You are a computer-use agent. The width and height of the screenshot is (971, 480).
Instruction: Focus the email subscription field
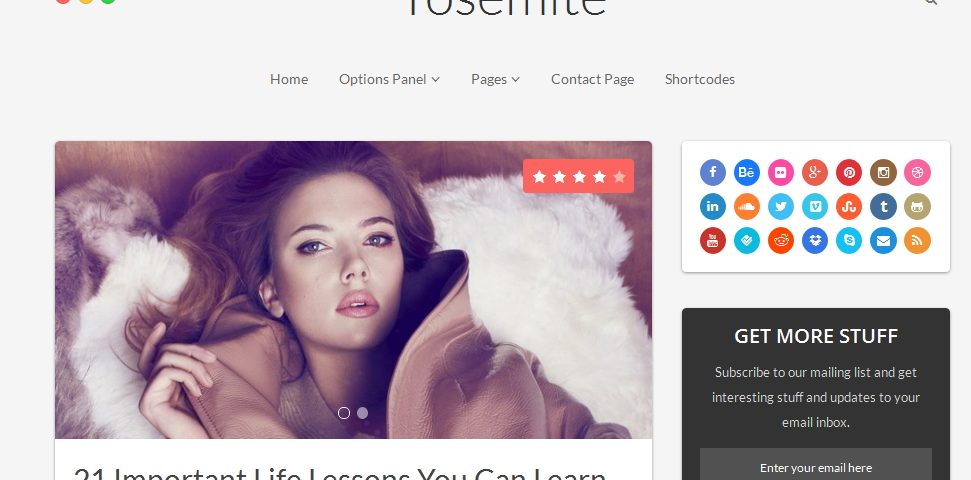pos(816,464)
